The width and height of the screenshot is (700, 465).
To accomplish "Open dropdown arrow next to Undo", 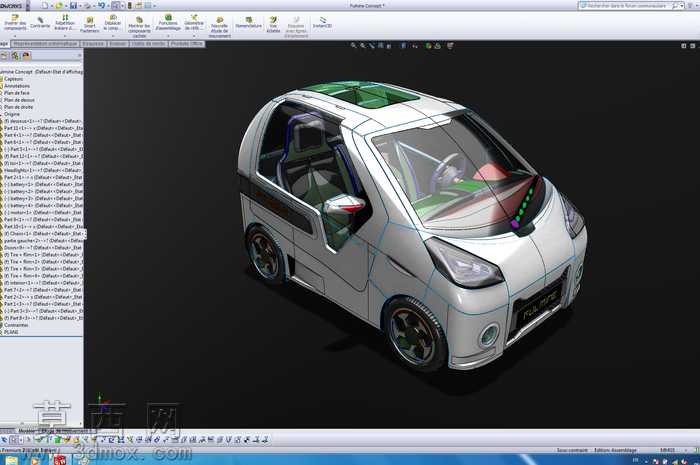I will [x=108, y=6].
